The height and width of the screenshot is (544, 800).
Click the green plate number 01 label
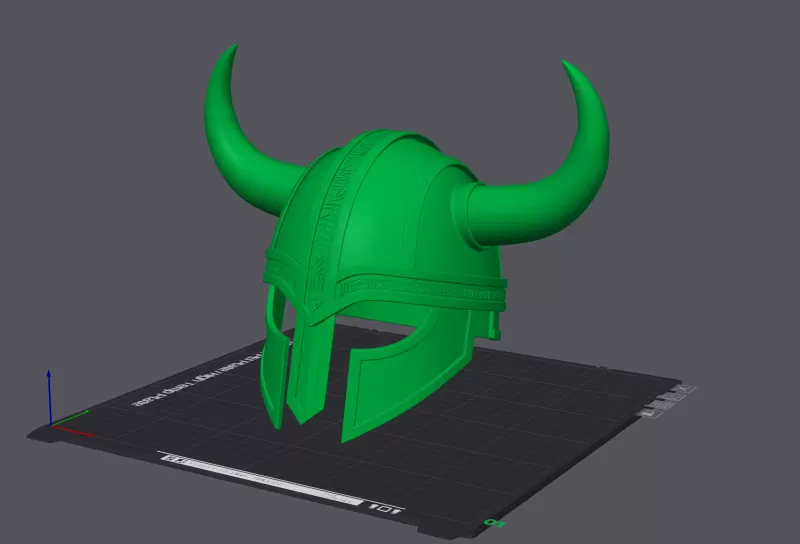click(x=492, y=522)
